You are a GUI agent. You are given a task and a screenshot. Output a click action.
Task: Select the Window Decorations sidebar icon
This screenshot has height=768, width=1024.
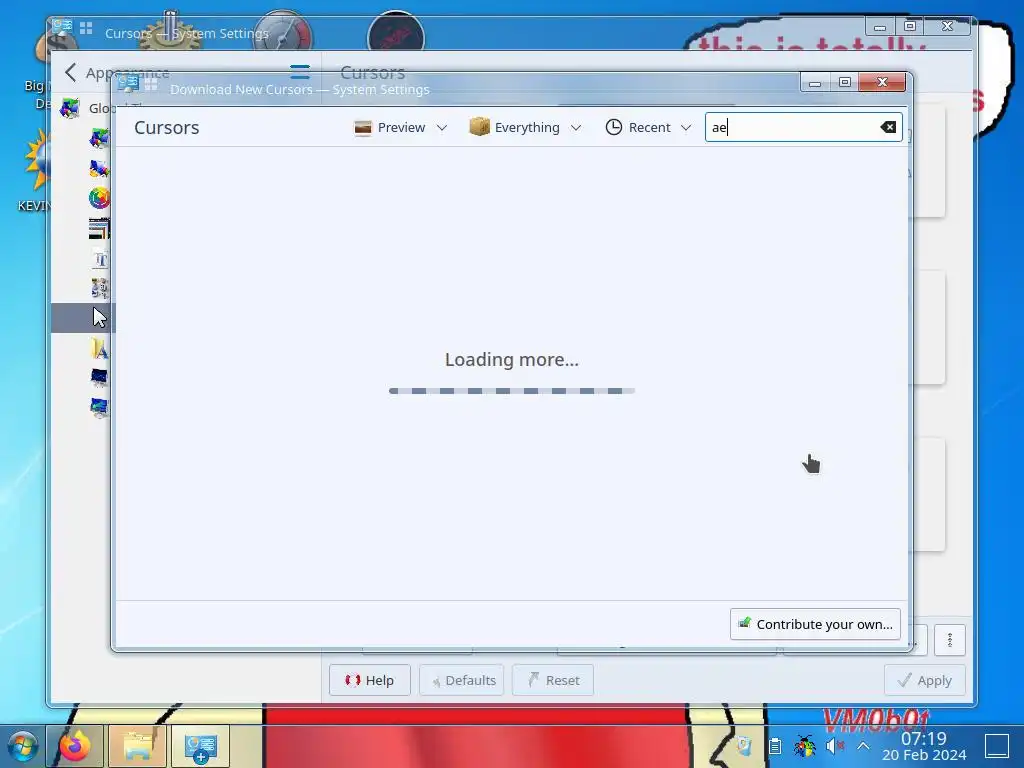click(x=99, y=229)
